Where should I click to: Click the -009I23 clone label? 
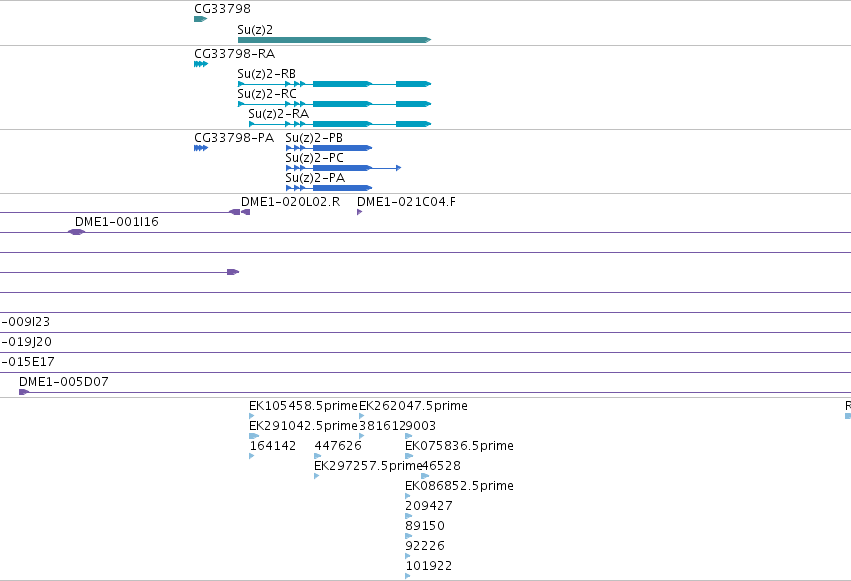[26, 322]
